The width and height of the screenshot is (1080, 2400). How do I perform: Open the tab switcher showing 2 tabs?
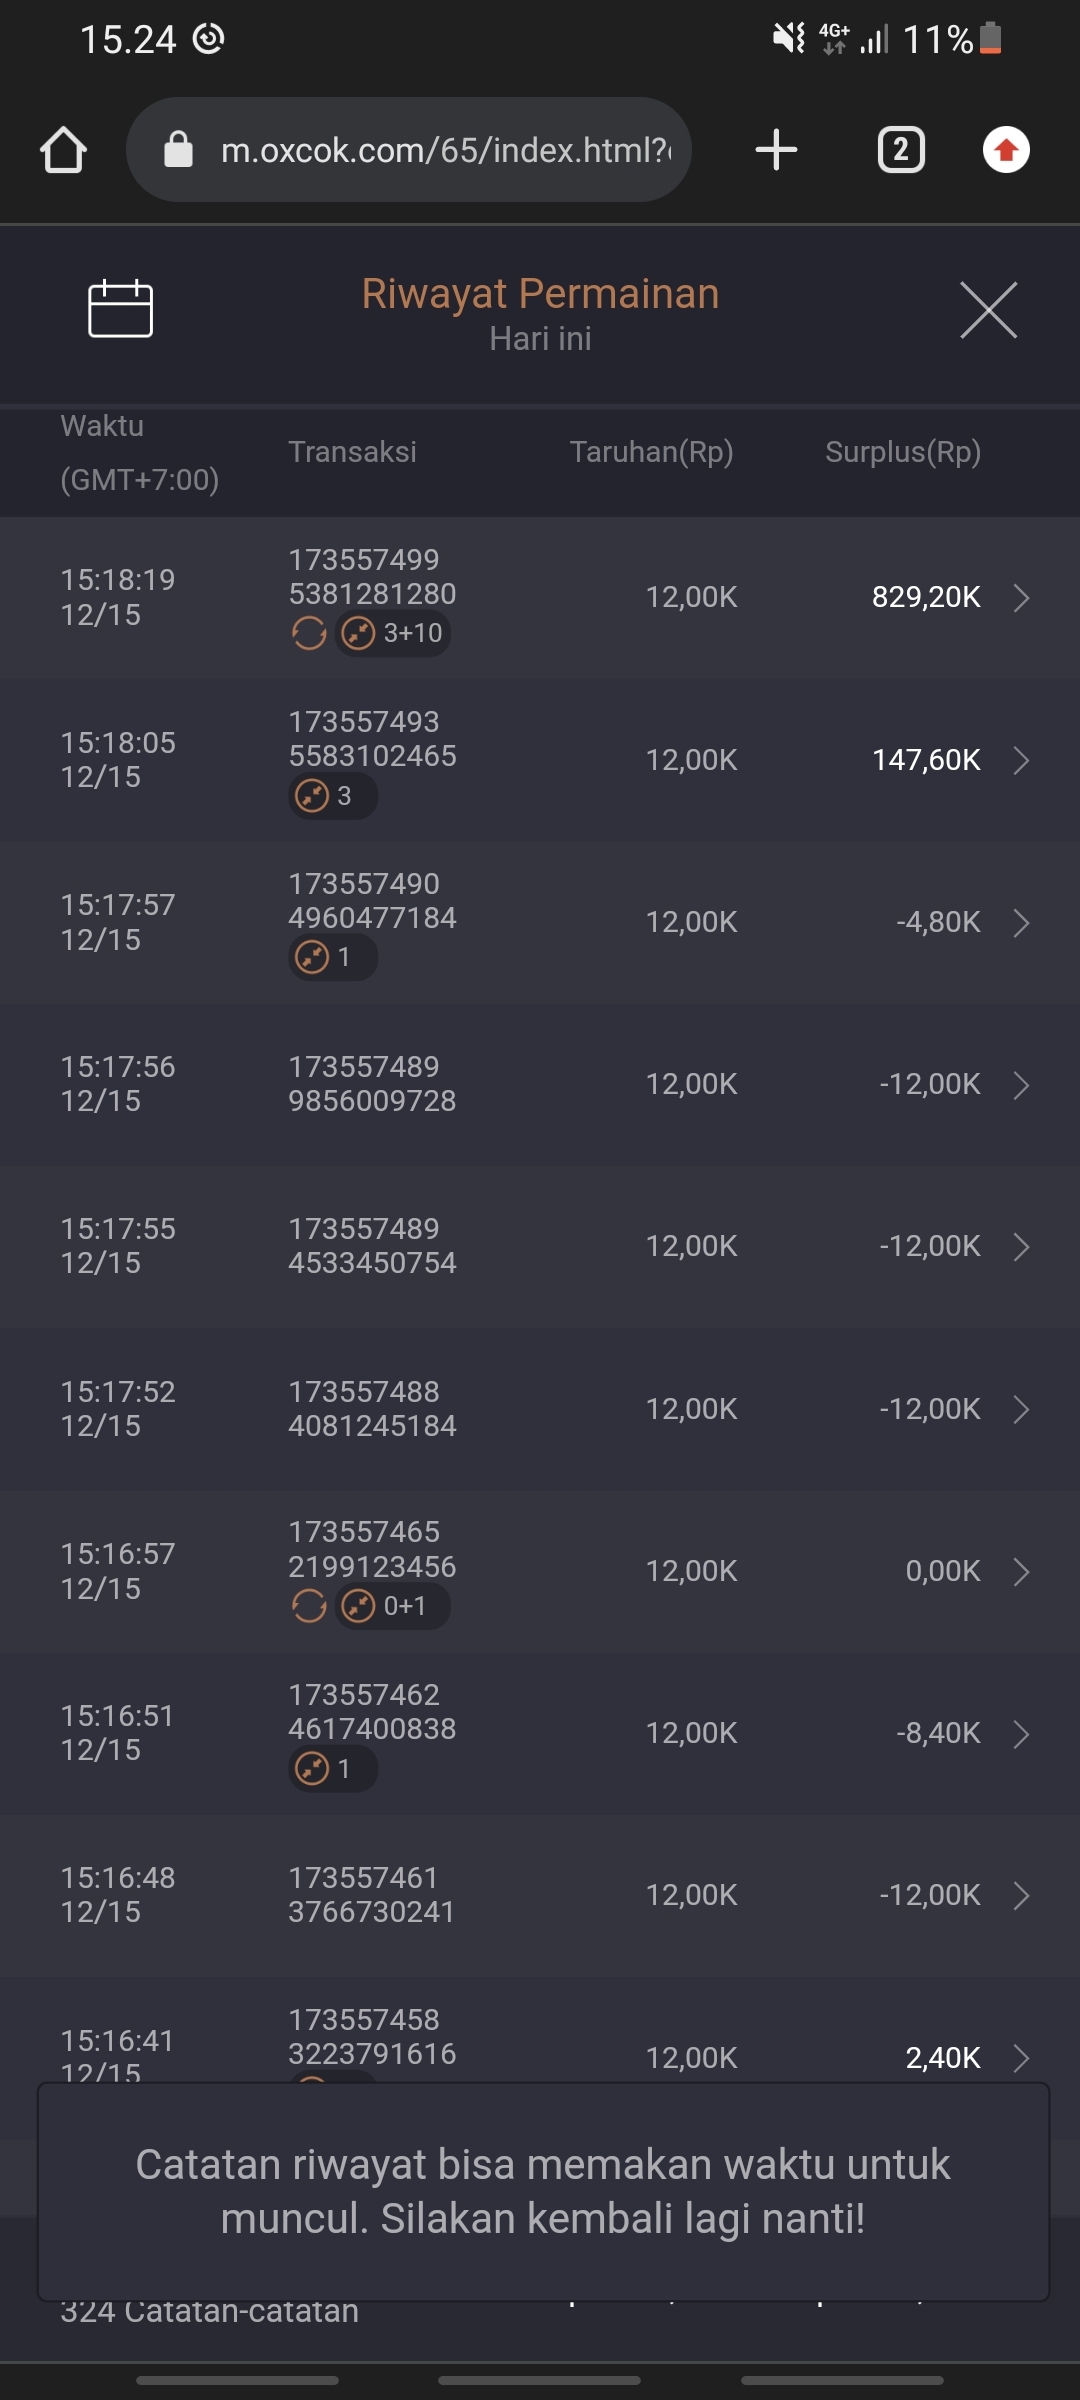(x=900, y=150)
